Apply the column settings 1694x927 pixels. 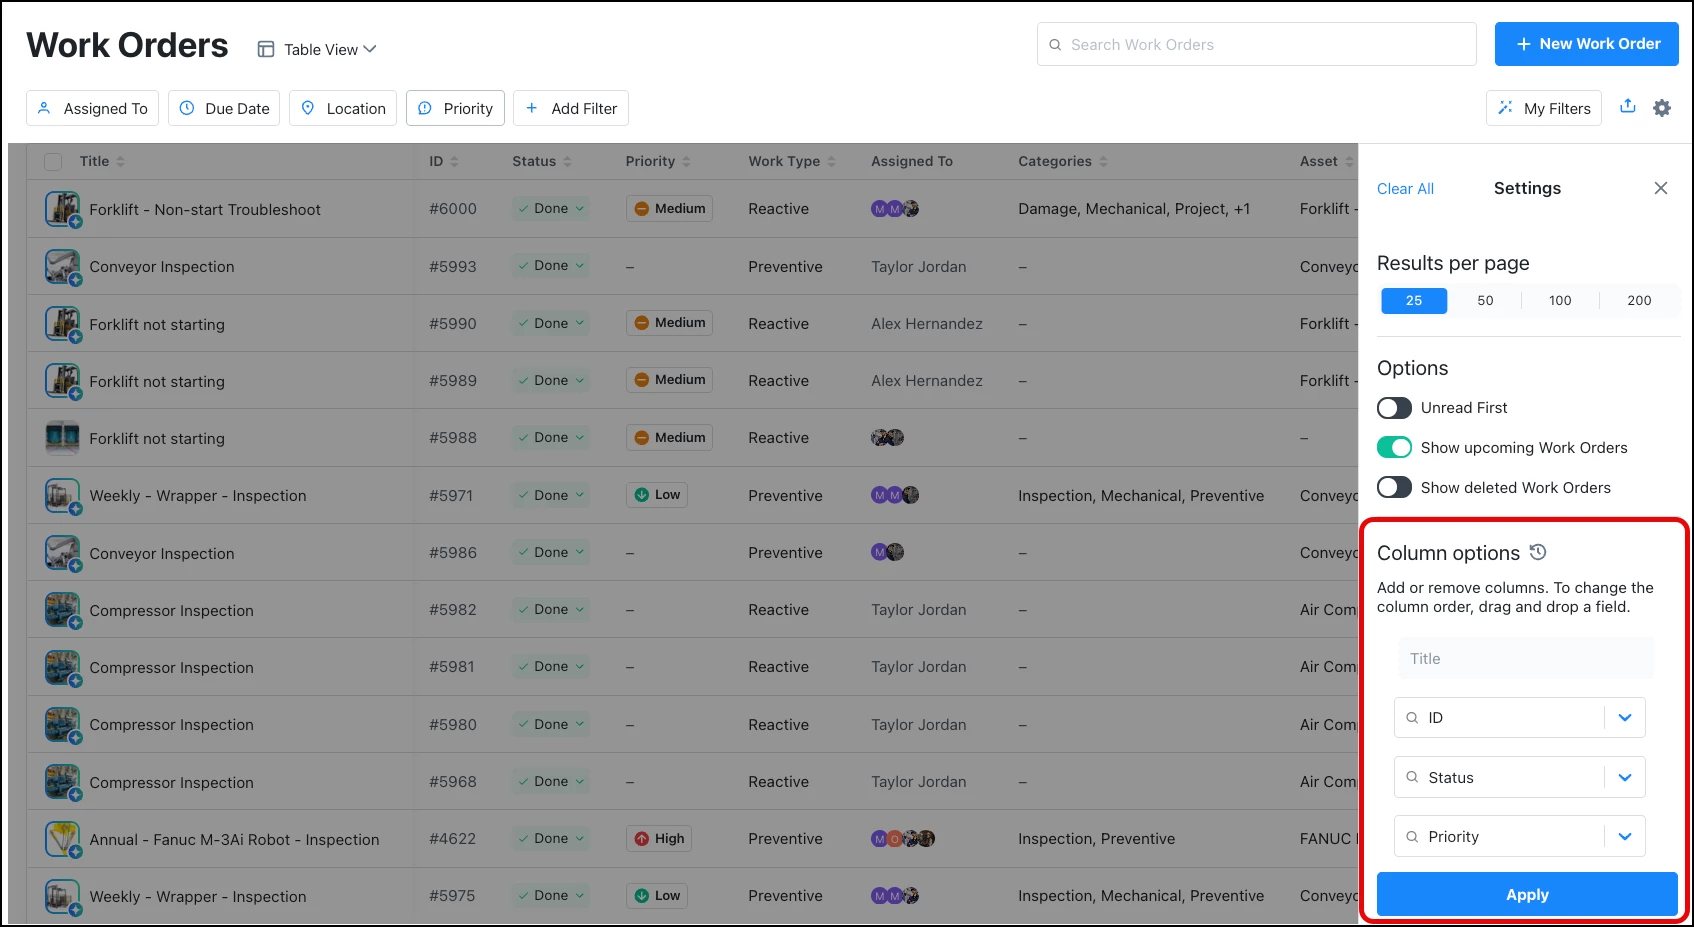coord(1527,895)
